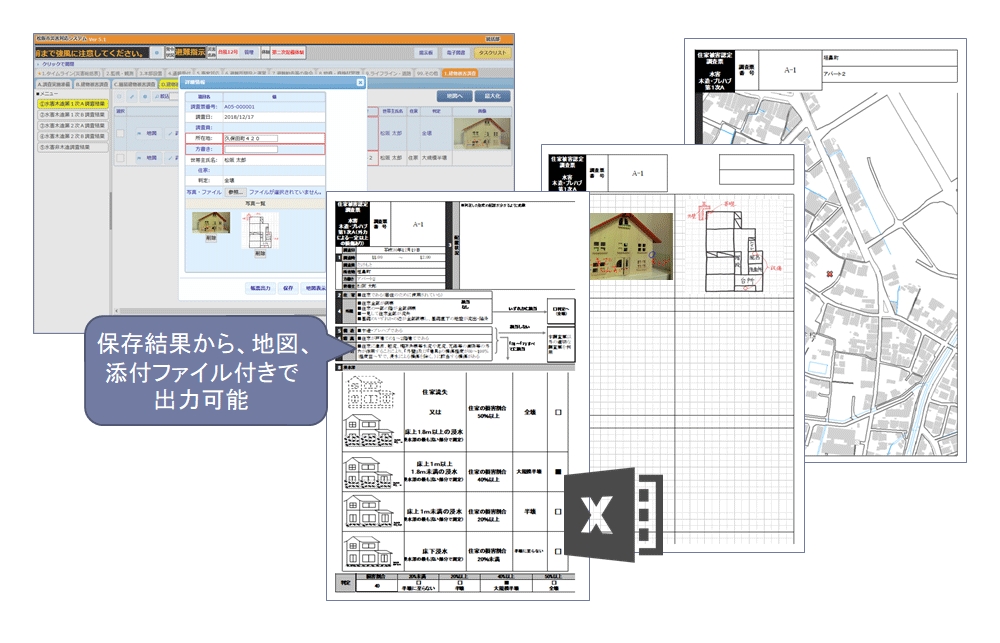The image size is (1000, 643).
Task: Select ③水害木造第2次A調査結果 menu item
Action: point(72,126)
